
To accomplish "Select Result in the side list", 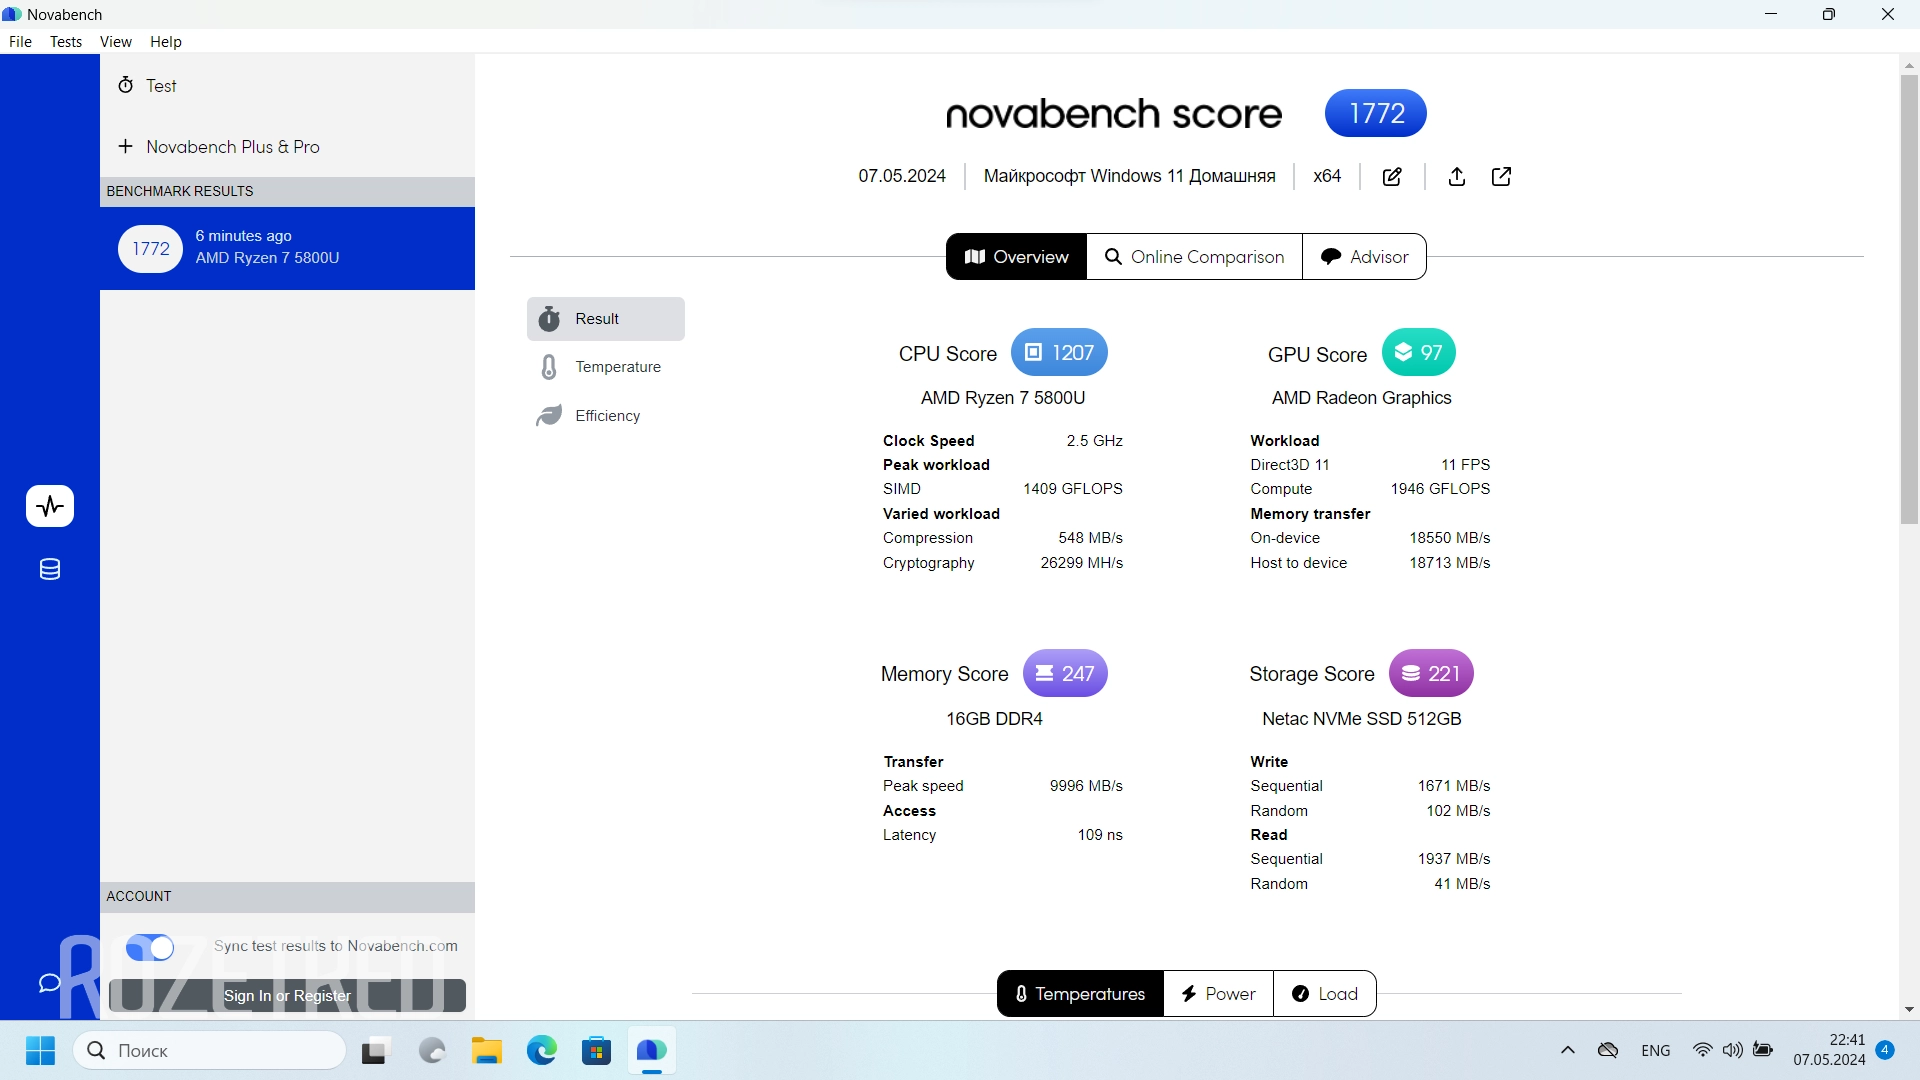I will [606, 319].
